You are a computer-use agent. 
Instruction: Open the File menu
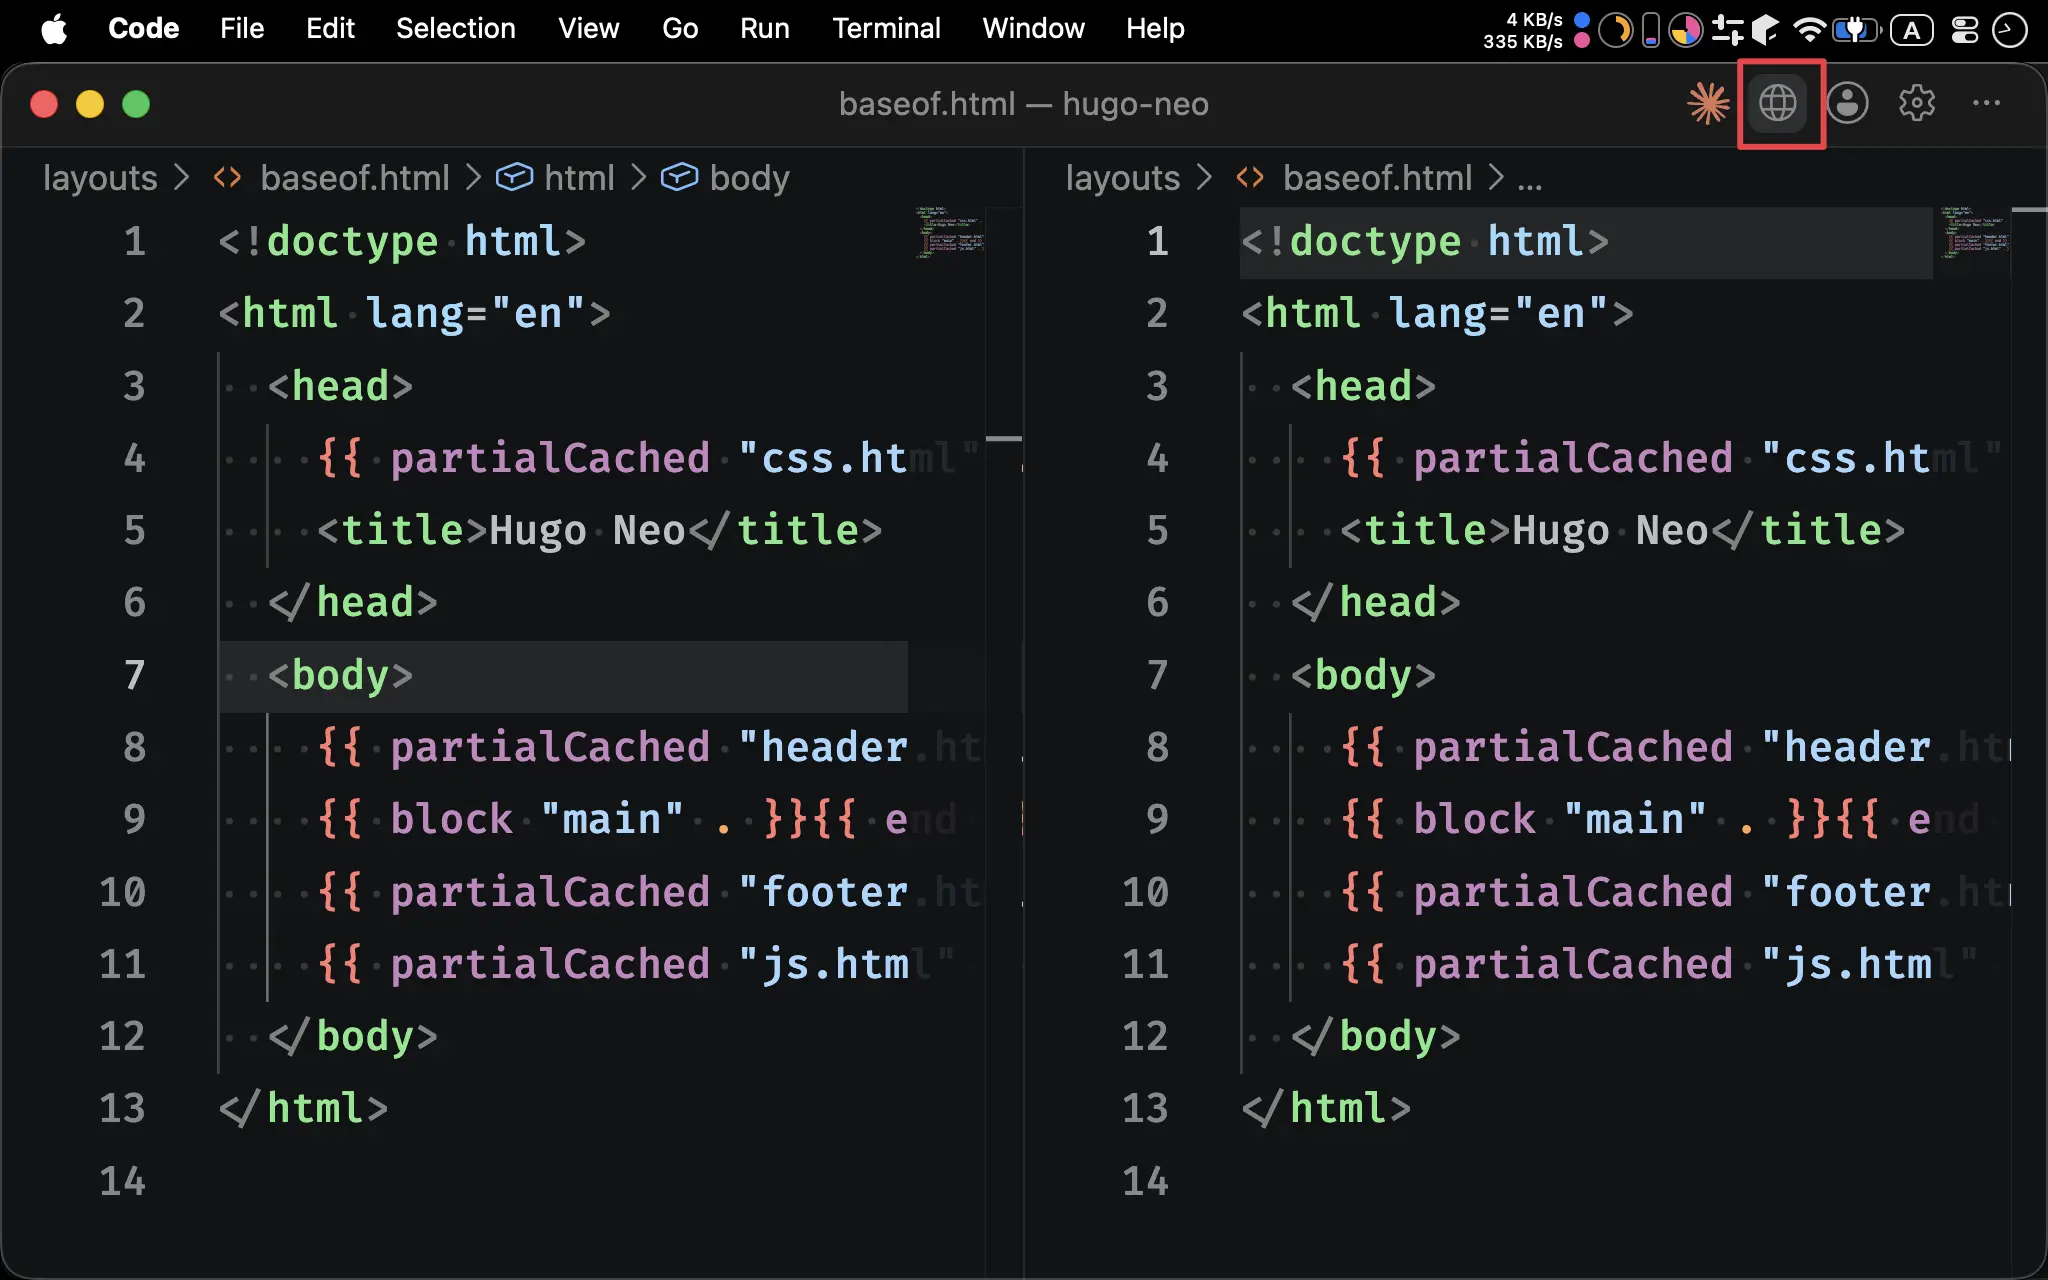coord(242,28)
